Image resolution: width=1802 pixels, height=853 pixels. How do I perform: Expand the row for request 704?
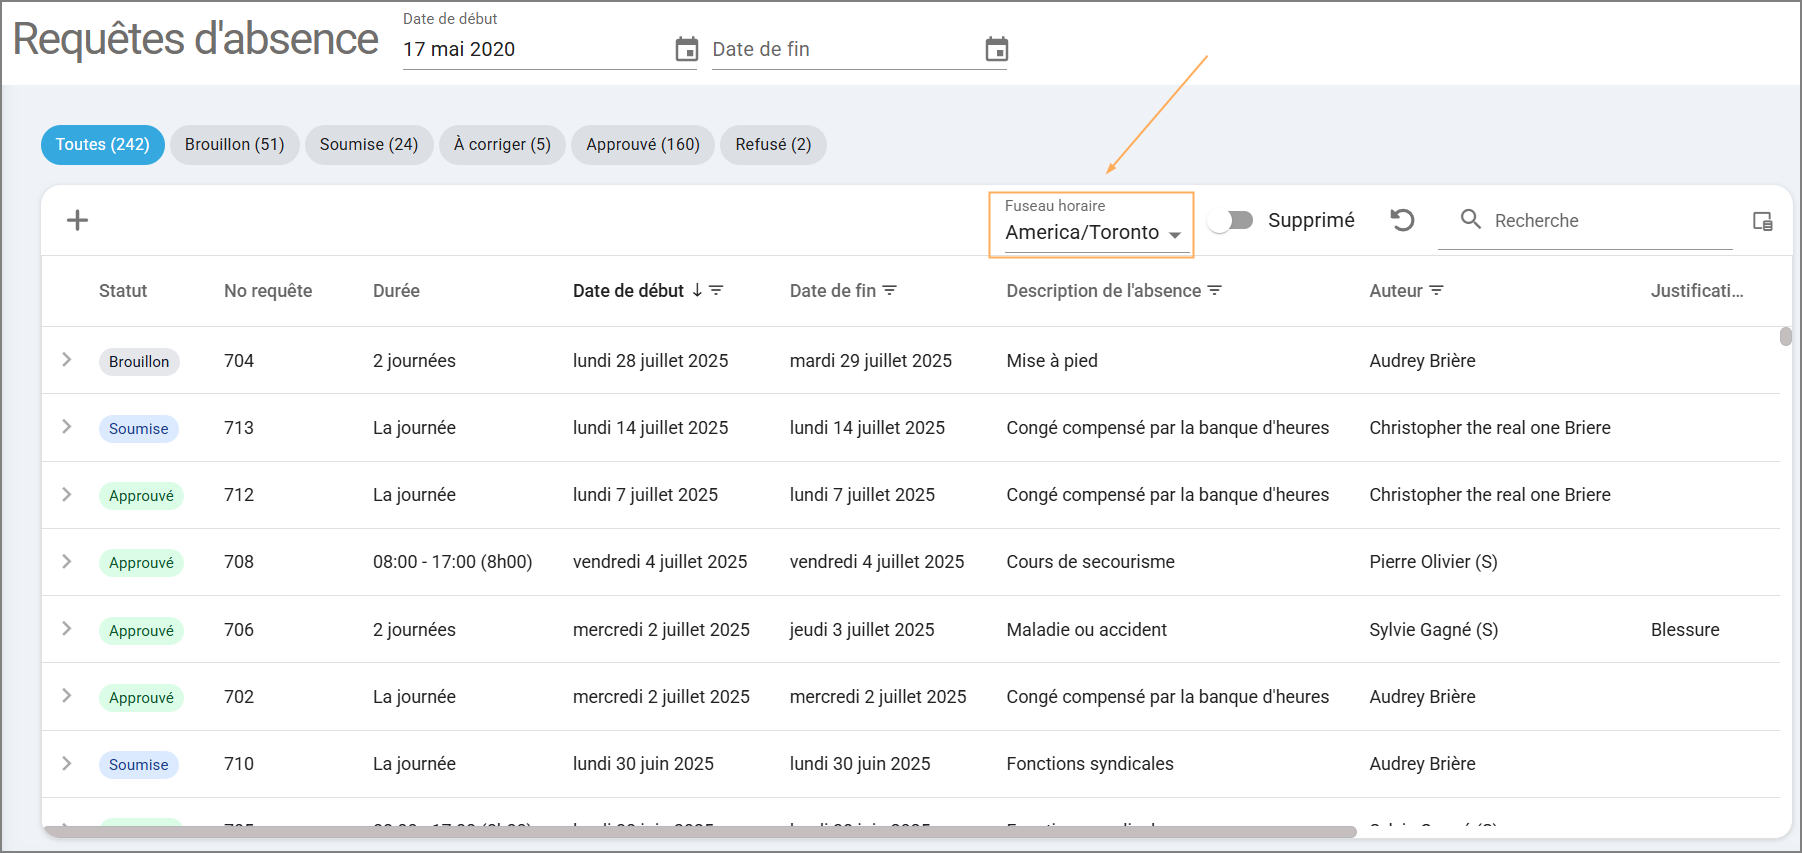pyautogui.click(x=67, y=360)
